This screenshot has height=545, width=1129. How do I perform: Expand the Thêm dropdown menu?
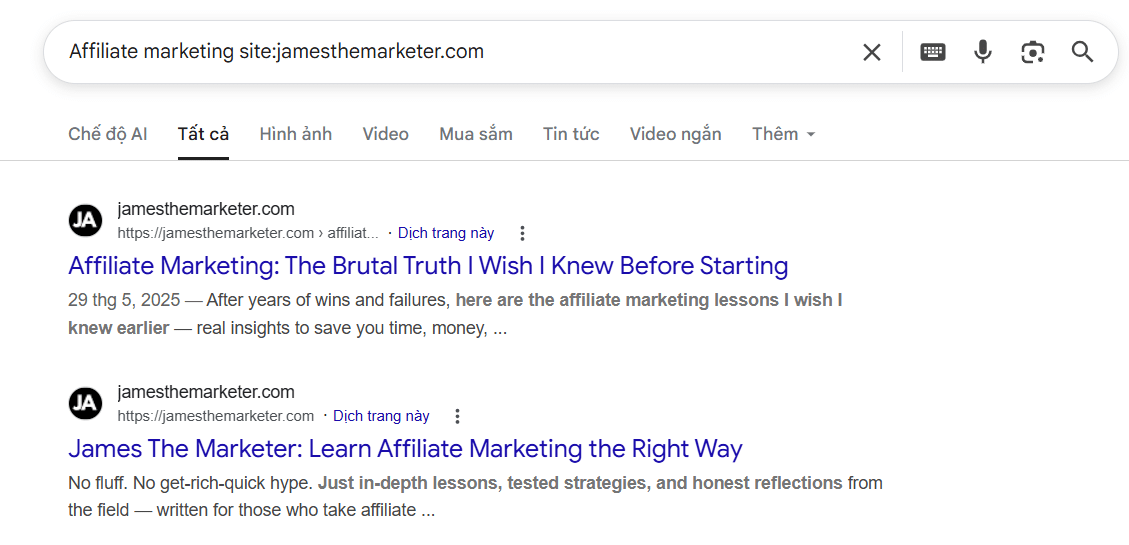coord(784,134)
